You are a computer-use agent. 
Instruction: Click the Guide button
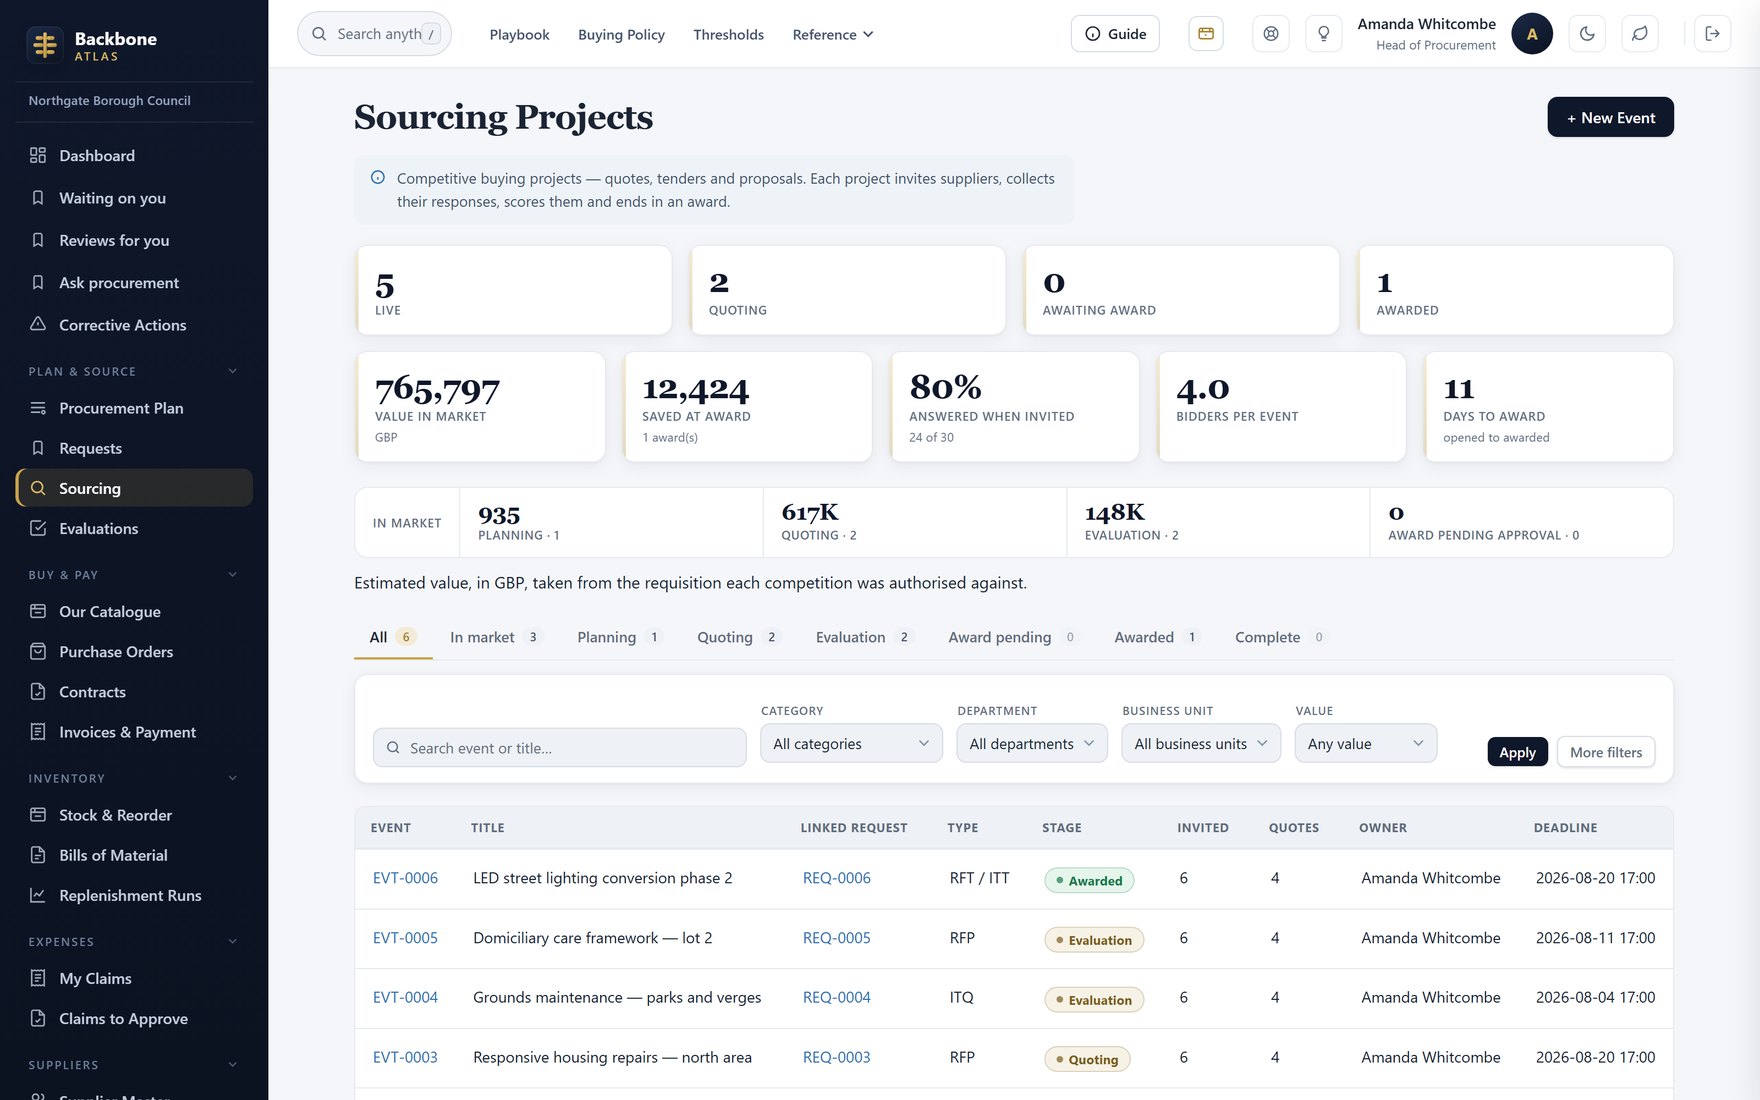click(x=1115, y=34)
